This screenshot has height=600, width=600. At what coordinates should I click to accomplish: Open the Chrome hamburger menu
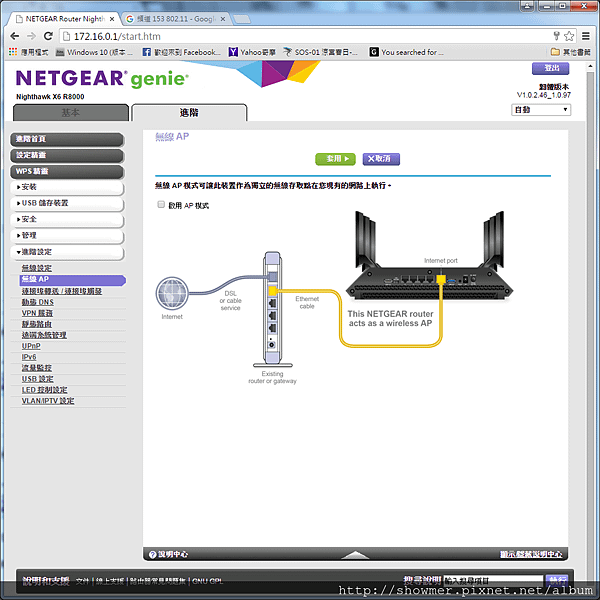585,36
